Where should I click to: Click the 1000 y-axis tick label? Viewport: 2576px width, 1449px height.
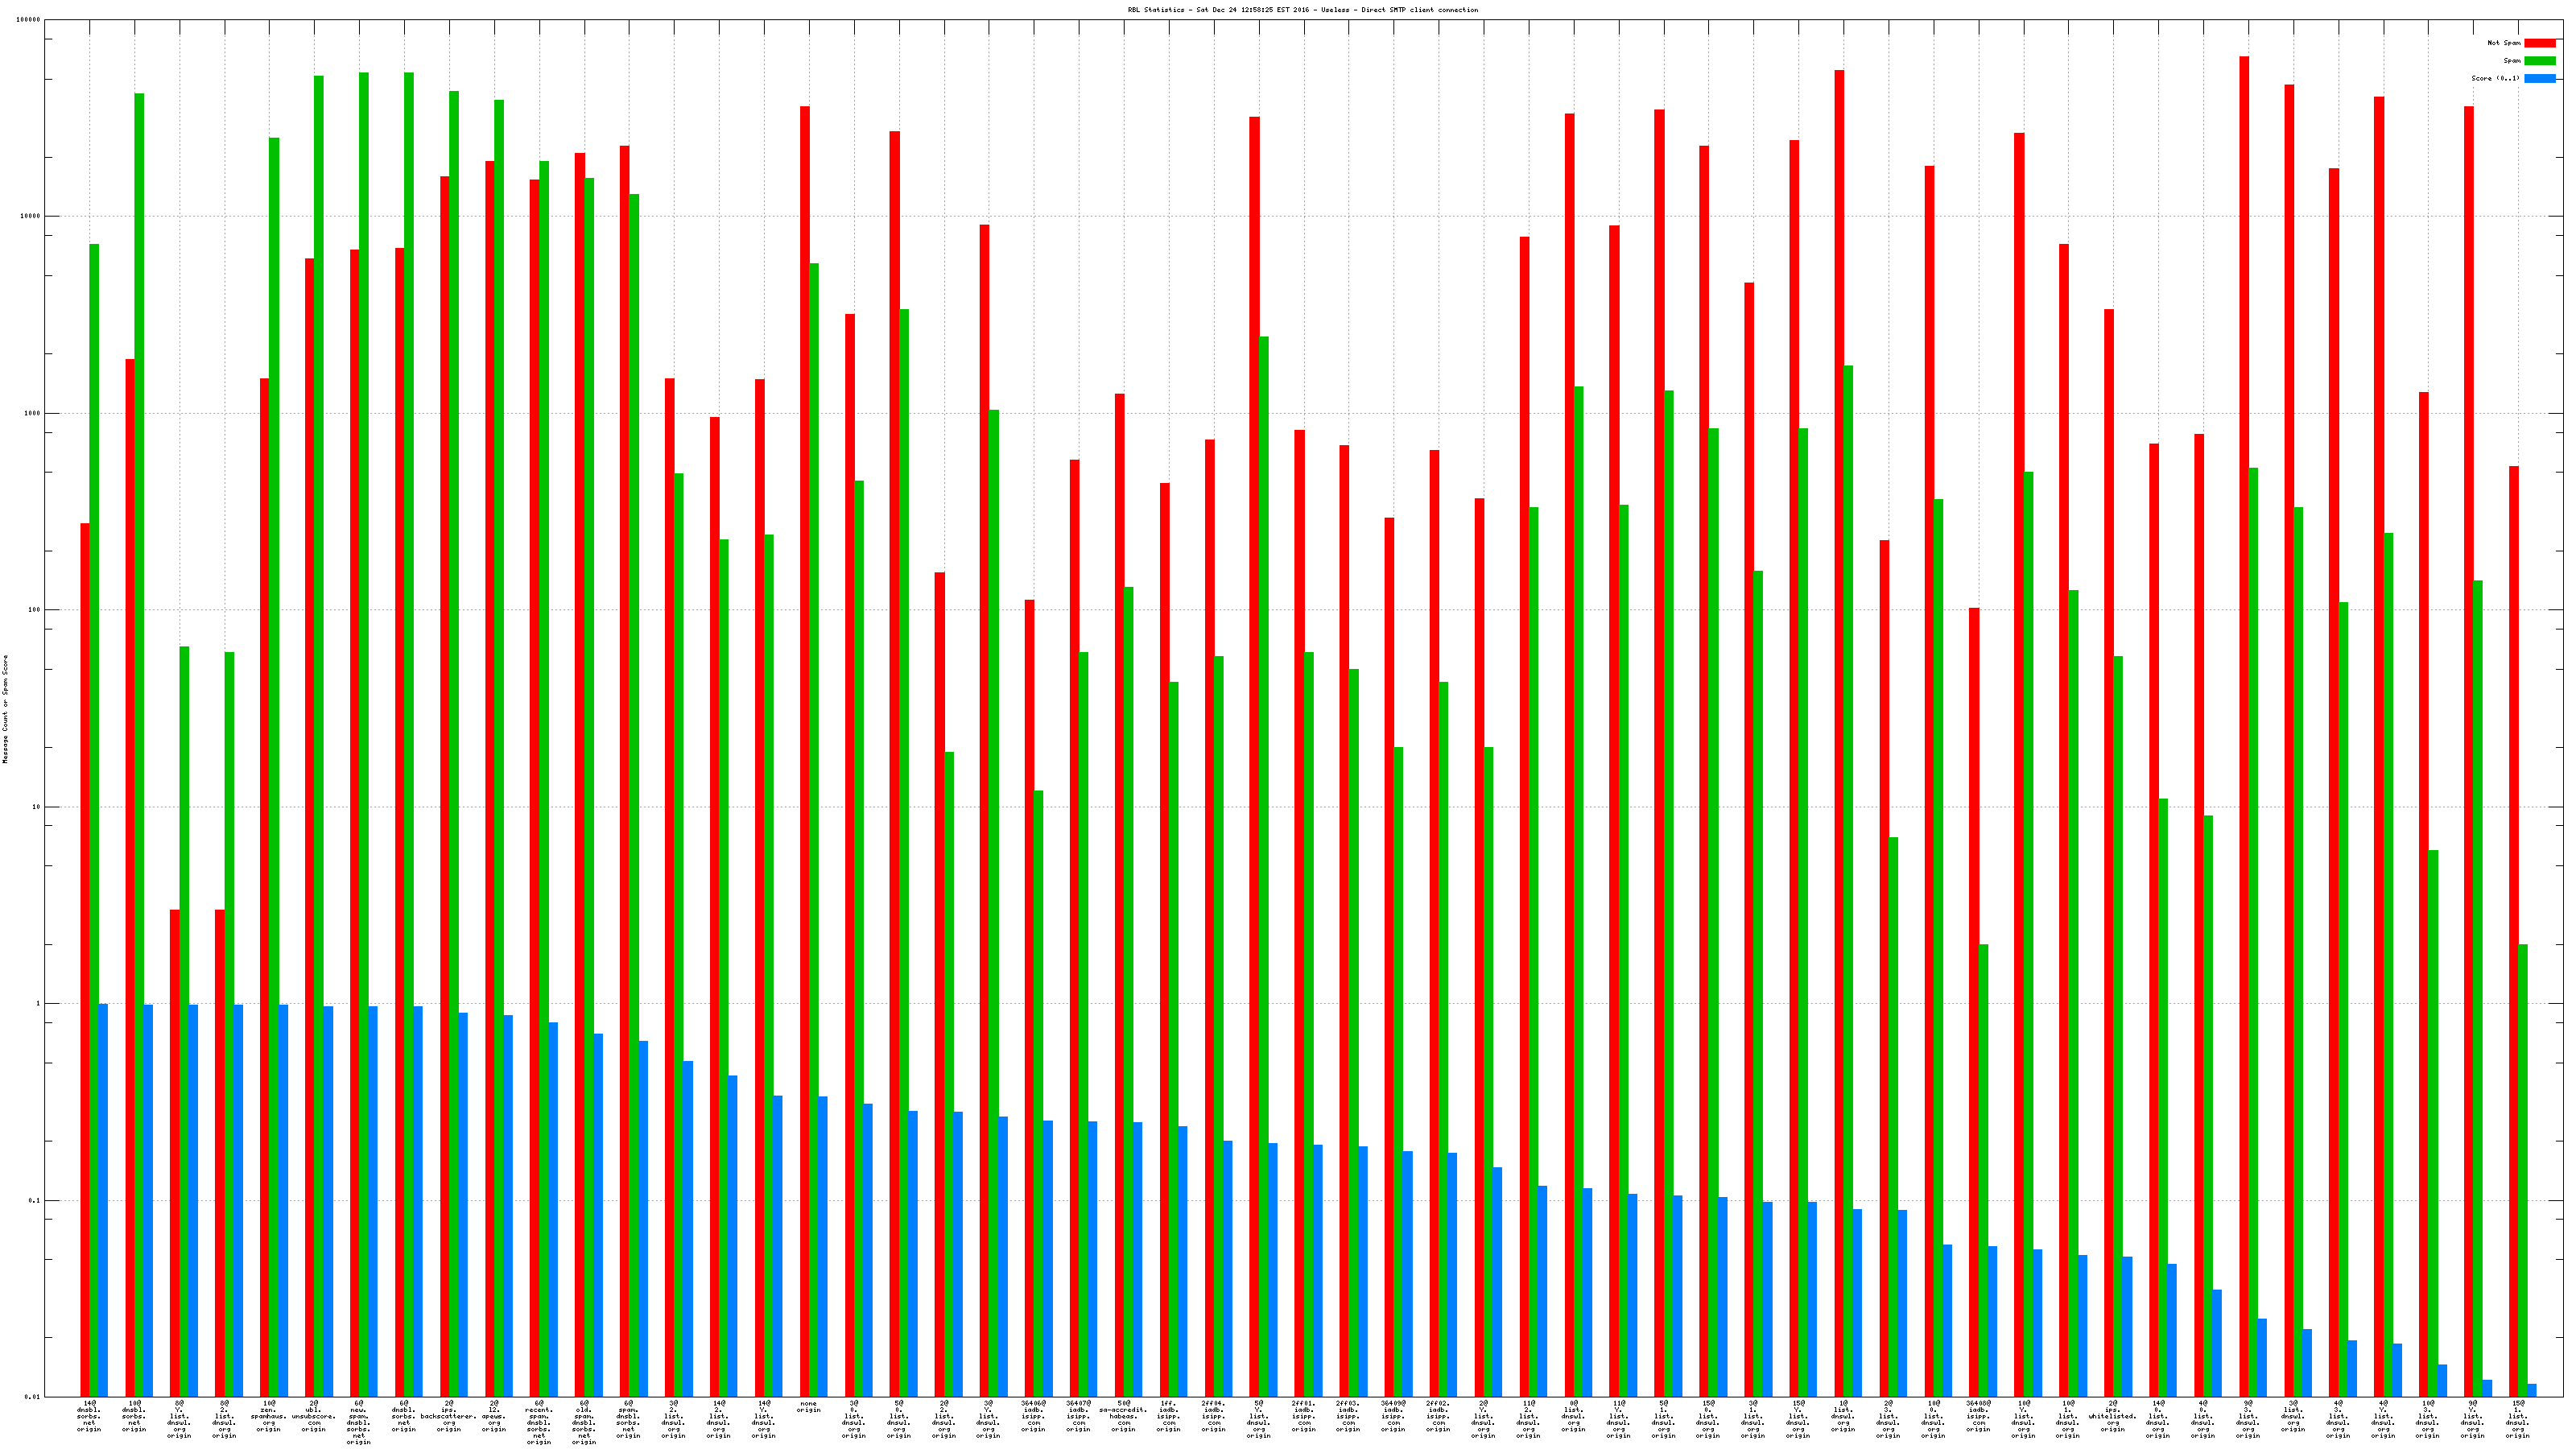pyautogui.click(x=32, y=413)
